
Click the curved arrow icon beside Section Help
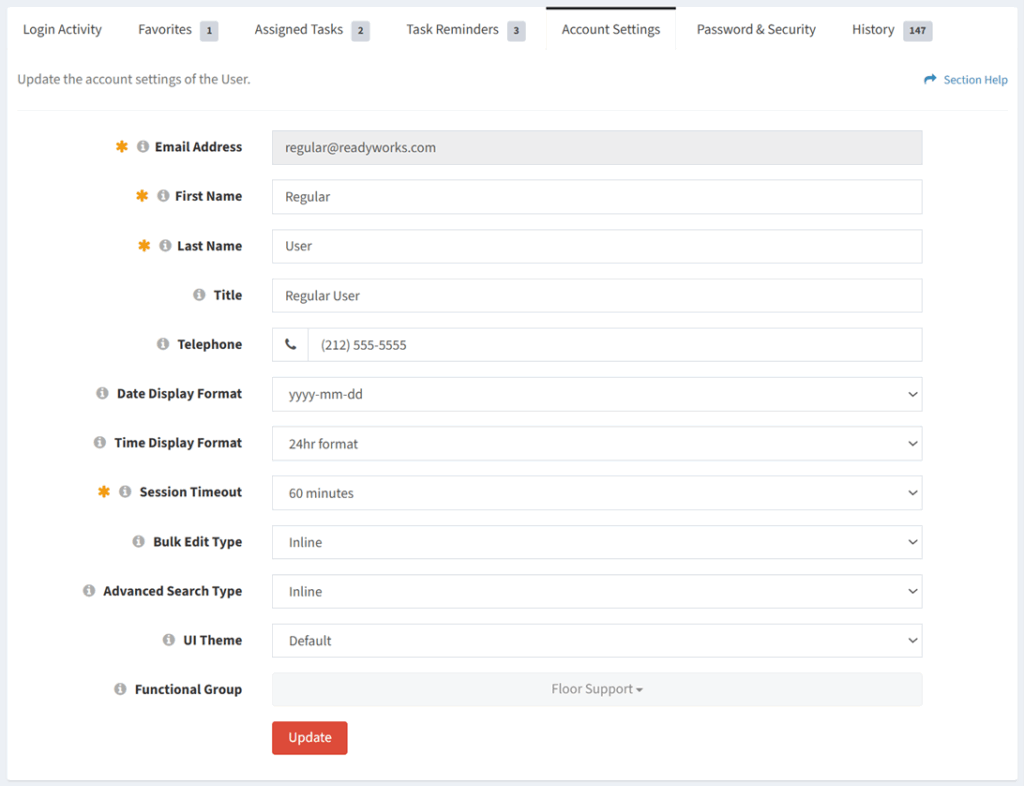(x=929, y=79)
